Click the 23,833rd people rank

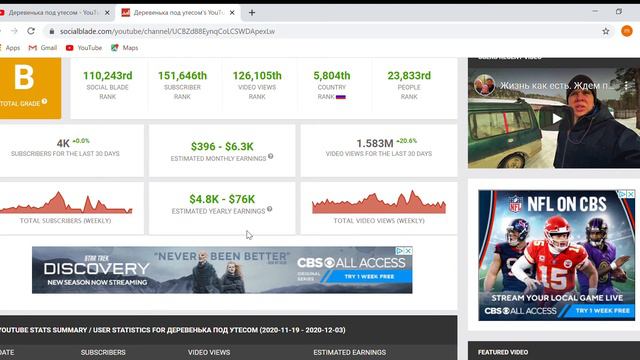tap(409, 76)
